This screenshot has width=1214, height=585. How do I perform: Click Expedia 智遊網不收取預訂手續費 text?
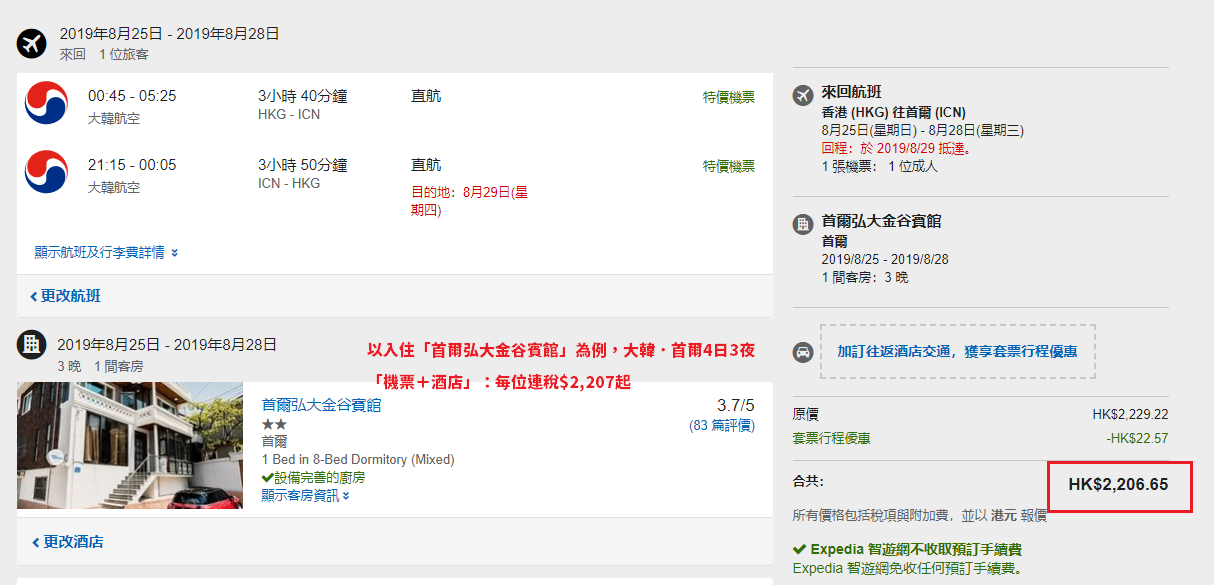click(x=916, y=550)
